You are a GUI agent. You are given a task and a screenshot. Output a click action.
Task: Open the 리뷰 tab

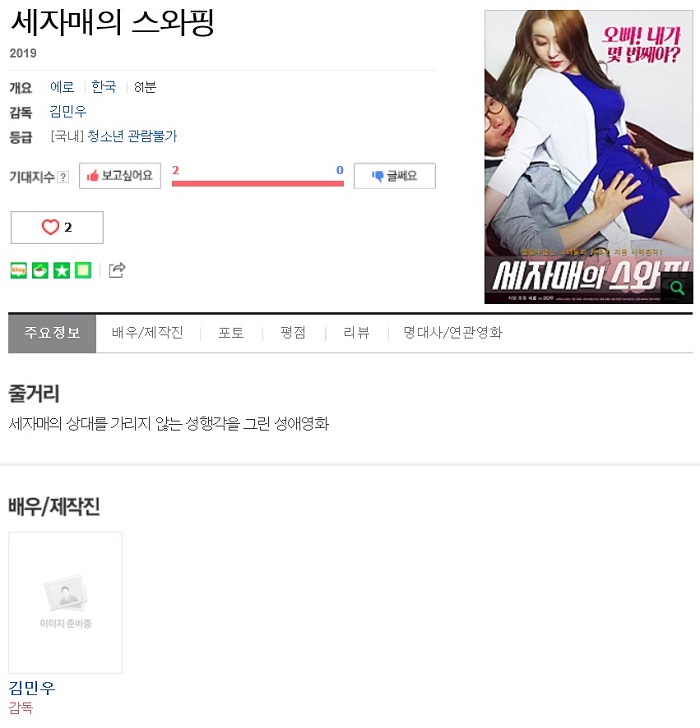tap(356, 333)
